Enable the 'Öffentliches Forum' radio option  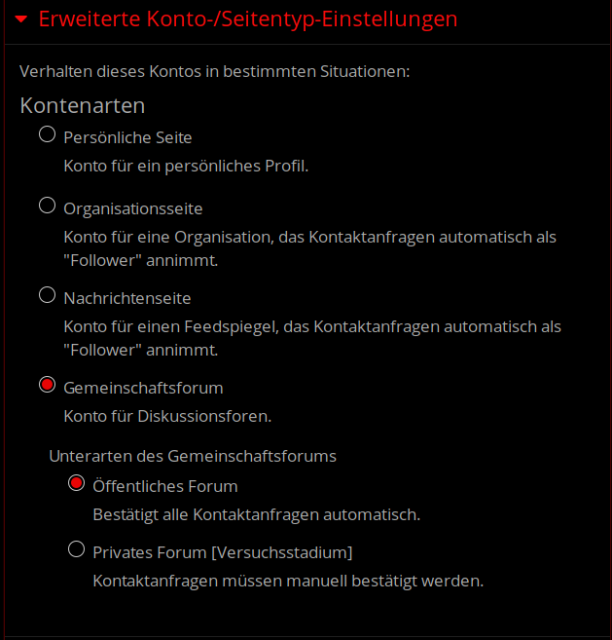point(76,484)
